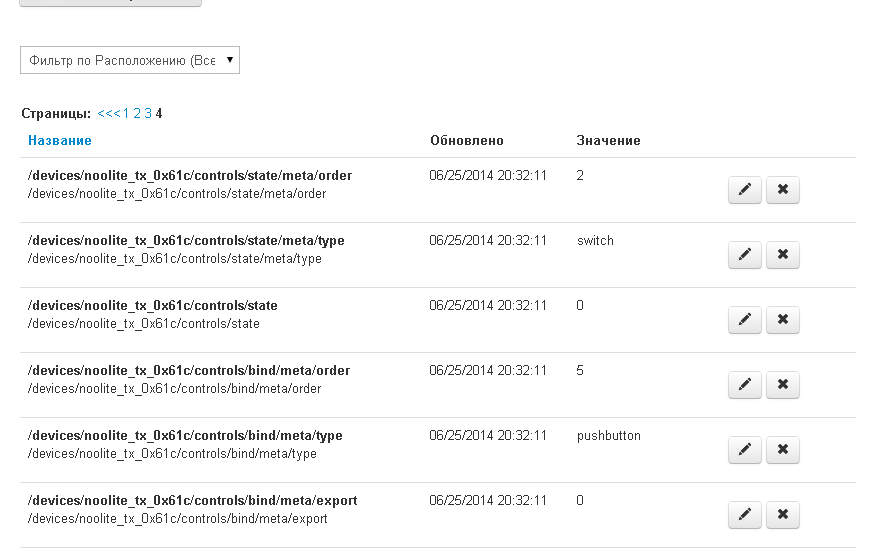Open the location filter dropdown
The height and width of the screenshot is (558, 869).
pyautogui.click(x=130, y=61)
